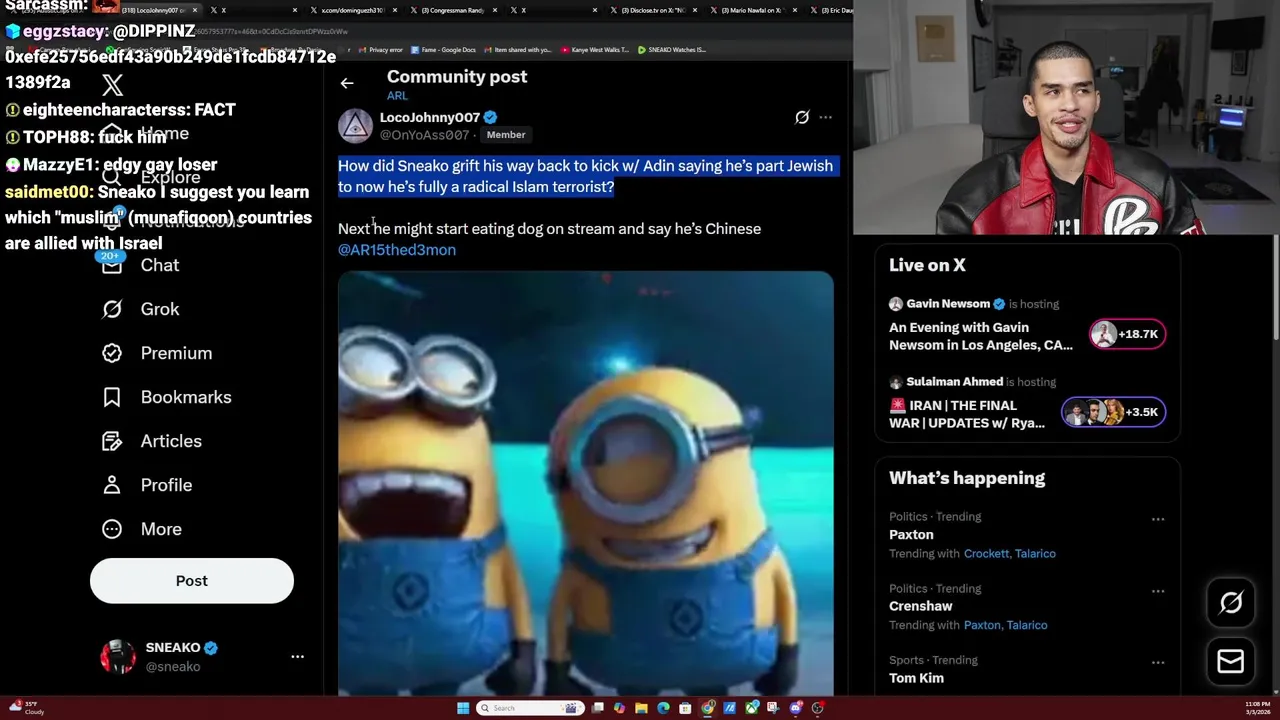Click the Crockett trending link
This screenshot has height=720, width=1280.
click(x=986, y=554)
